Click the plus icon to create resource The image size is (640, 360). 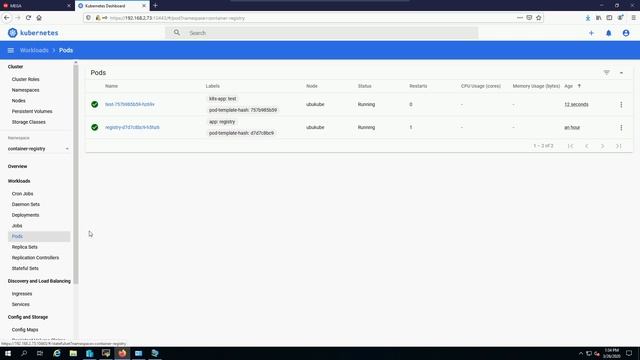point(591,33)
